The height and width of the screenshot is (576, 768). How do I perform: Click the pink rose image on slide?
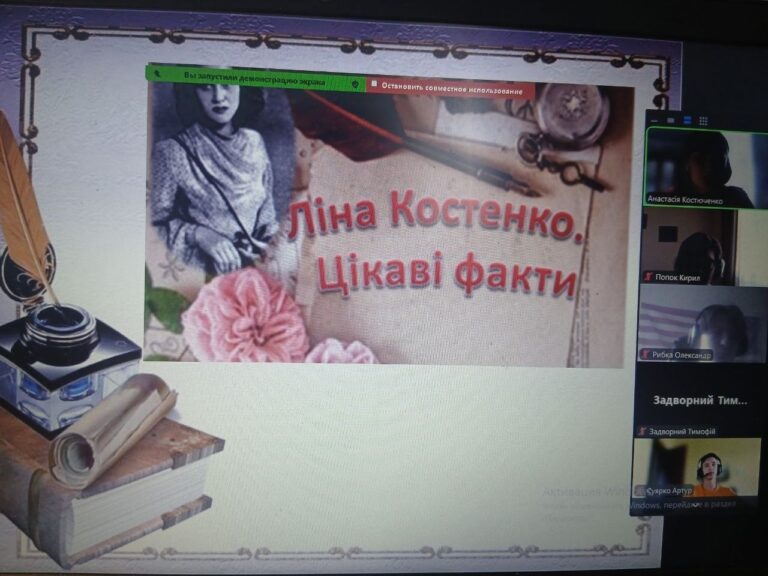click(245, 316)
